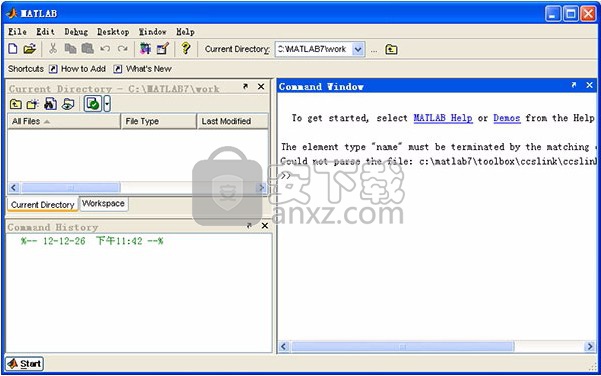The width and height of the screenshot is (601, 376).
Task: Select the 12-12-26 history timestamp entry
Action: pos(92,241)
